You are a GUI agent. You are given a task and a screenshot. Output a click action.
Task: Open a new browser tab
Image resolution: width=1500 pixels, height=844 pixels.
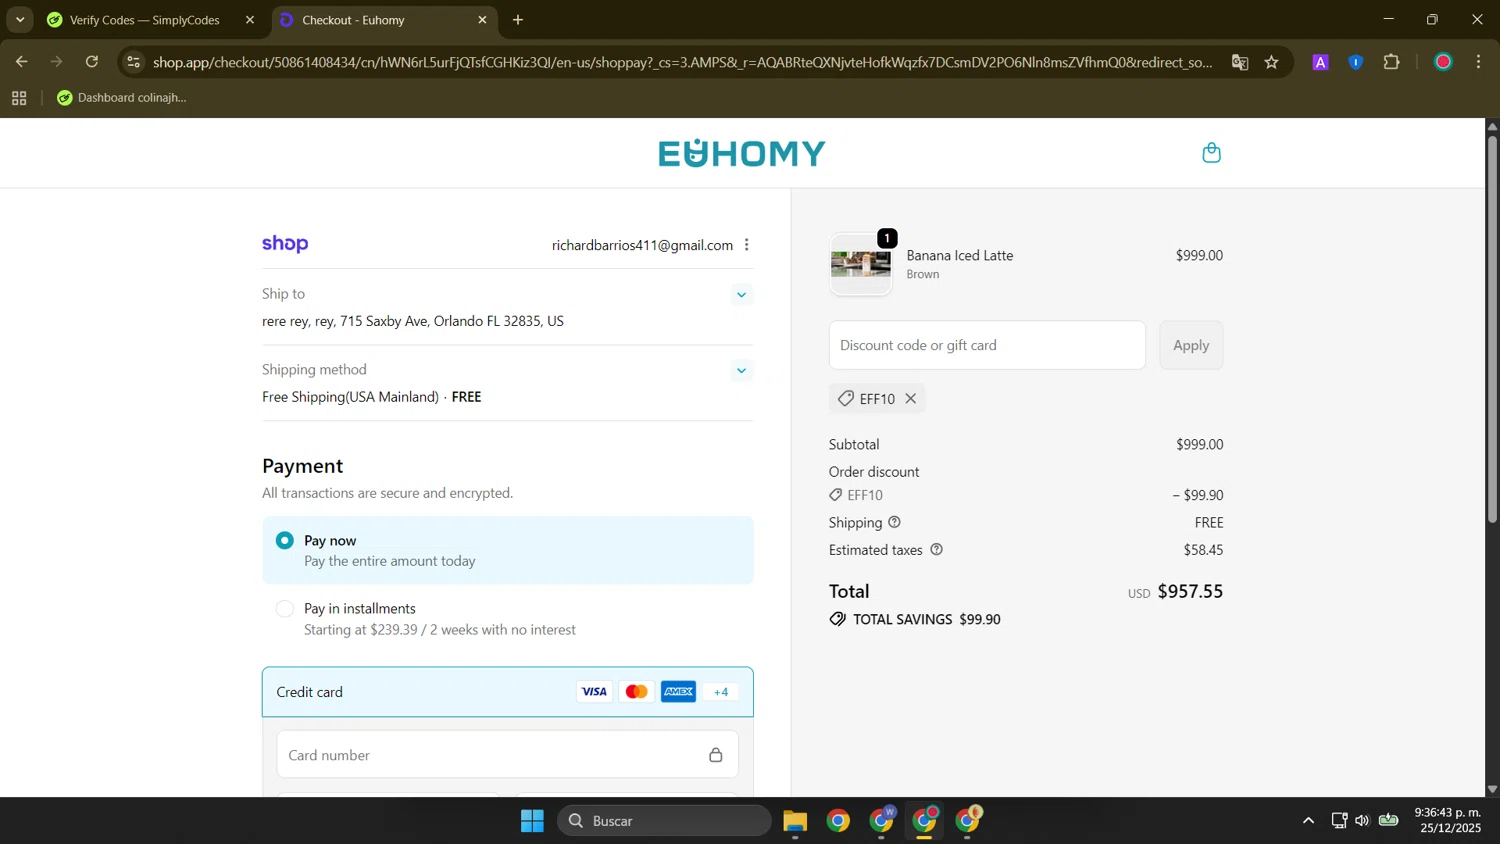pos(518,20)
